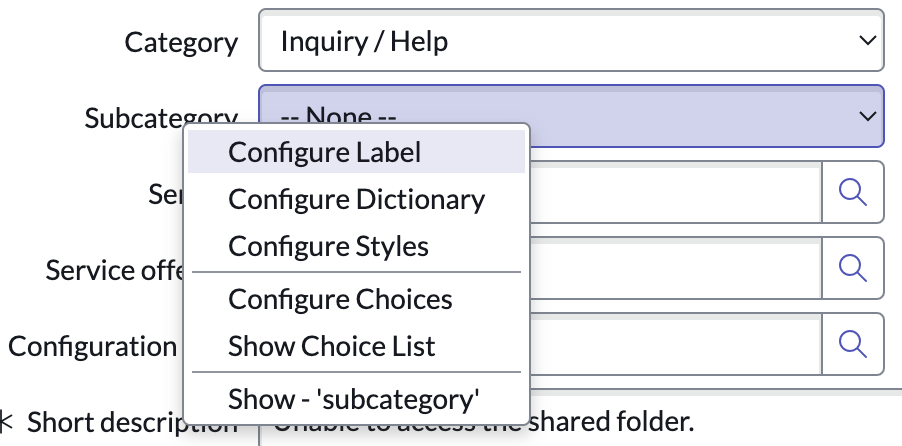902x446 pixels.
Task: Select the Configure Styles menu entry
Action: [357, 246]
